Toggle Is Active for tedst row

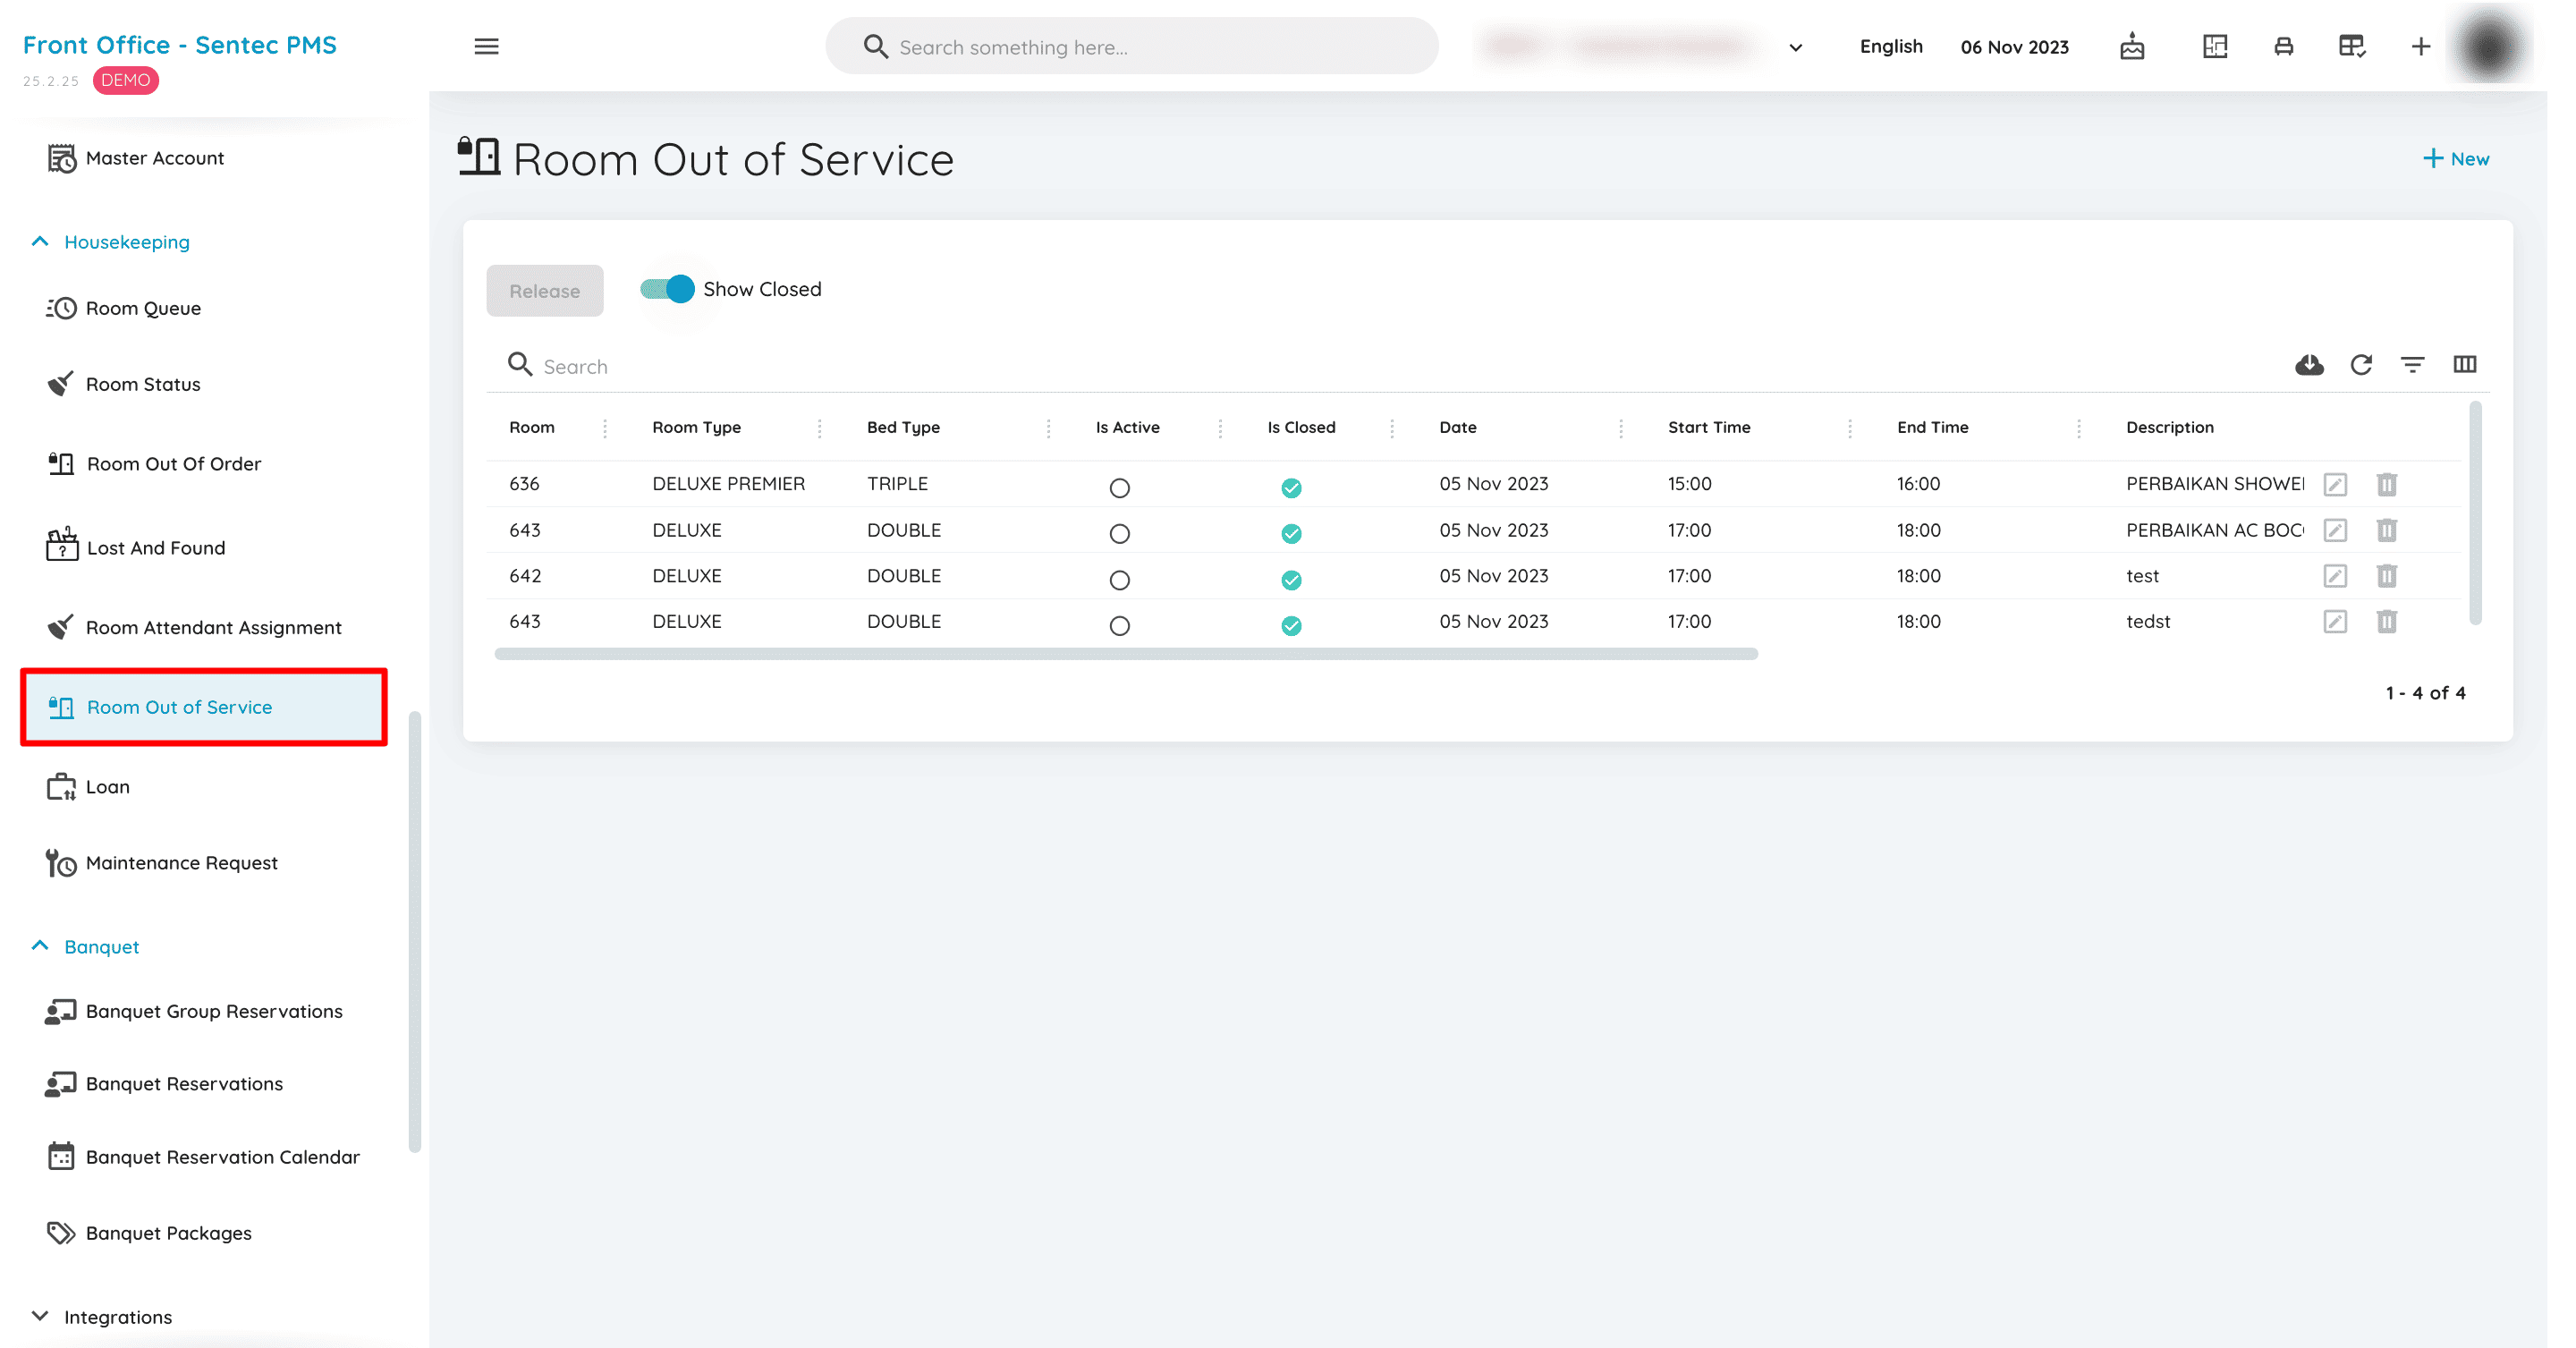pyautogui.click(x=1119, y=626)
